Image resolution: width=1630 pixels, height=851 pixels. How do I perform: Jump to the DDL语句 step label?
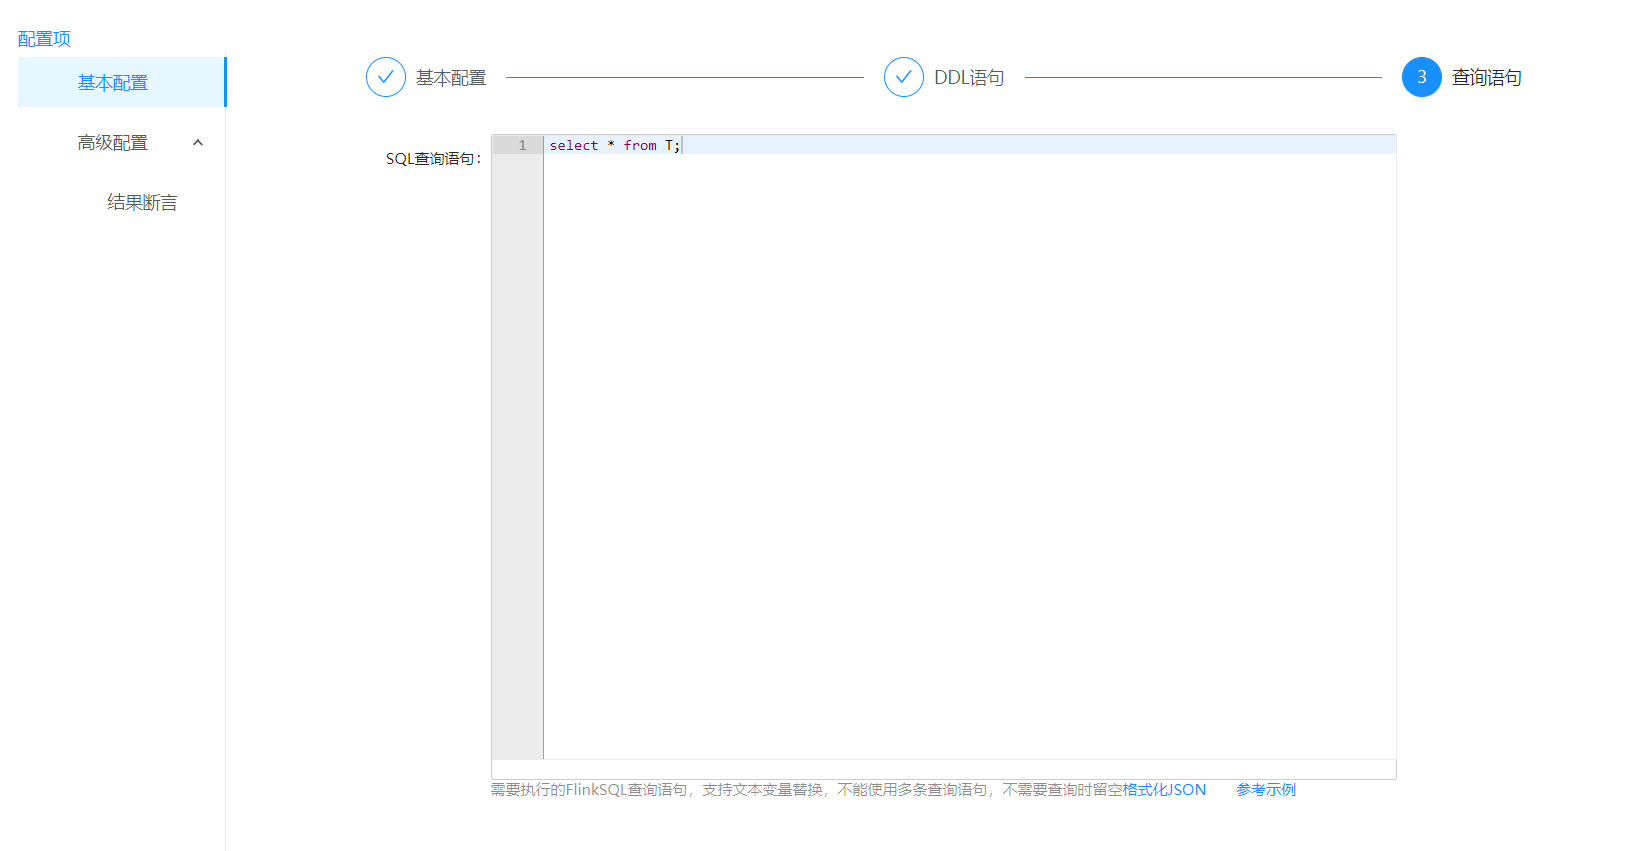(x=969, y=78)
